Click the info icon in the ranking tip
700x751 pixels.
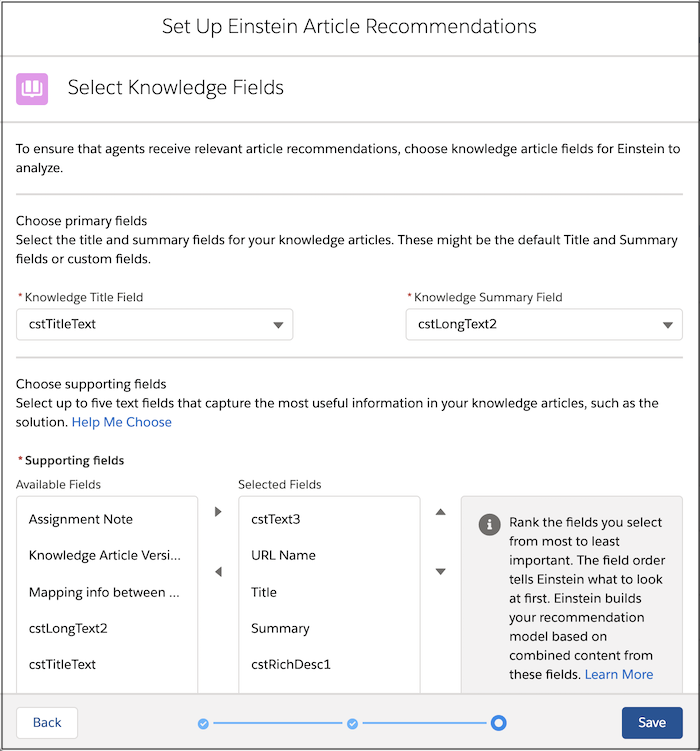pos(489,524)
